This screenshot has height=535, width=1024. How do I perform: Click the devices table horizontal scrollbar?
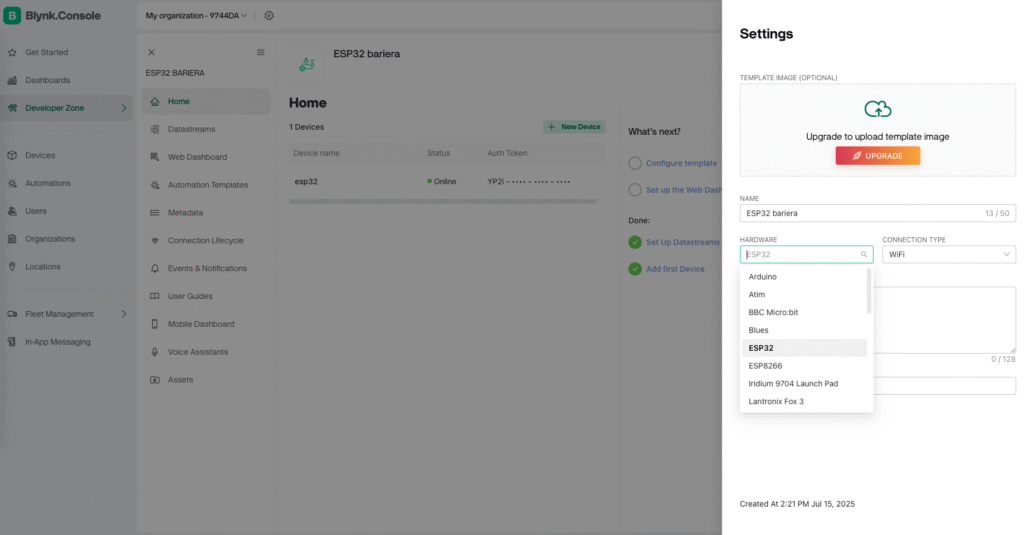[x=443, y=201]
